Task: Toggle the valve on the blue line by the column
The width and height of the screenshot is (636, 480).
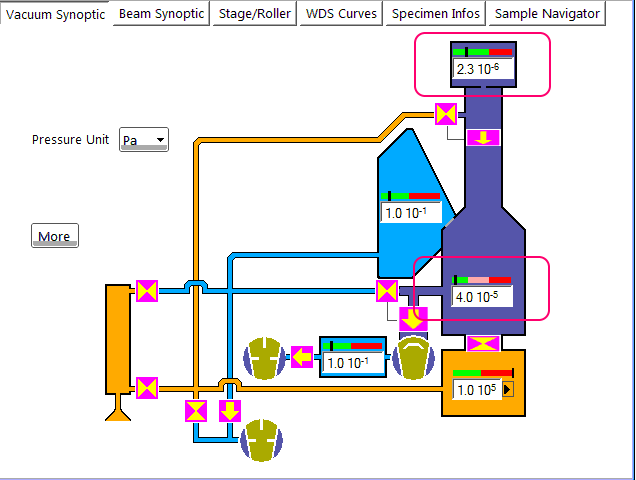Action: tap(386, 291)
